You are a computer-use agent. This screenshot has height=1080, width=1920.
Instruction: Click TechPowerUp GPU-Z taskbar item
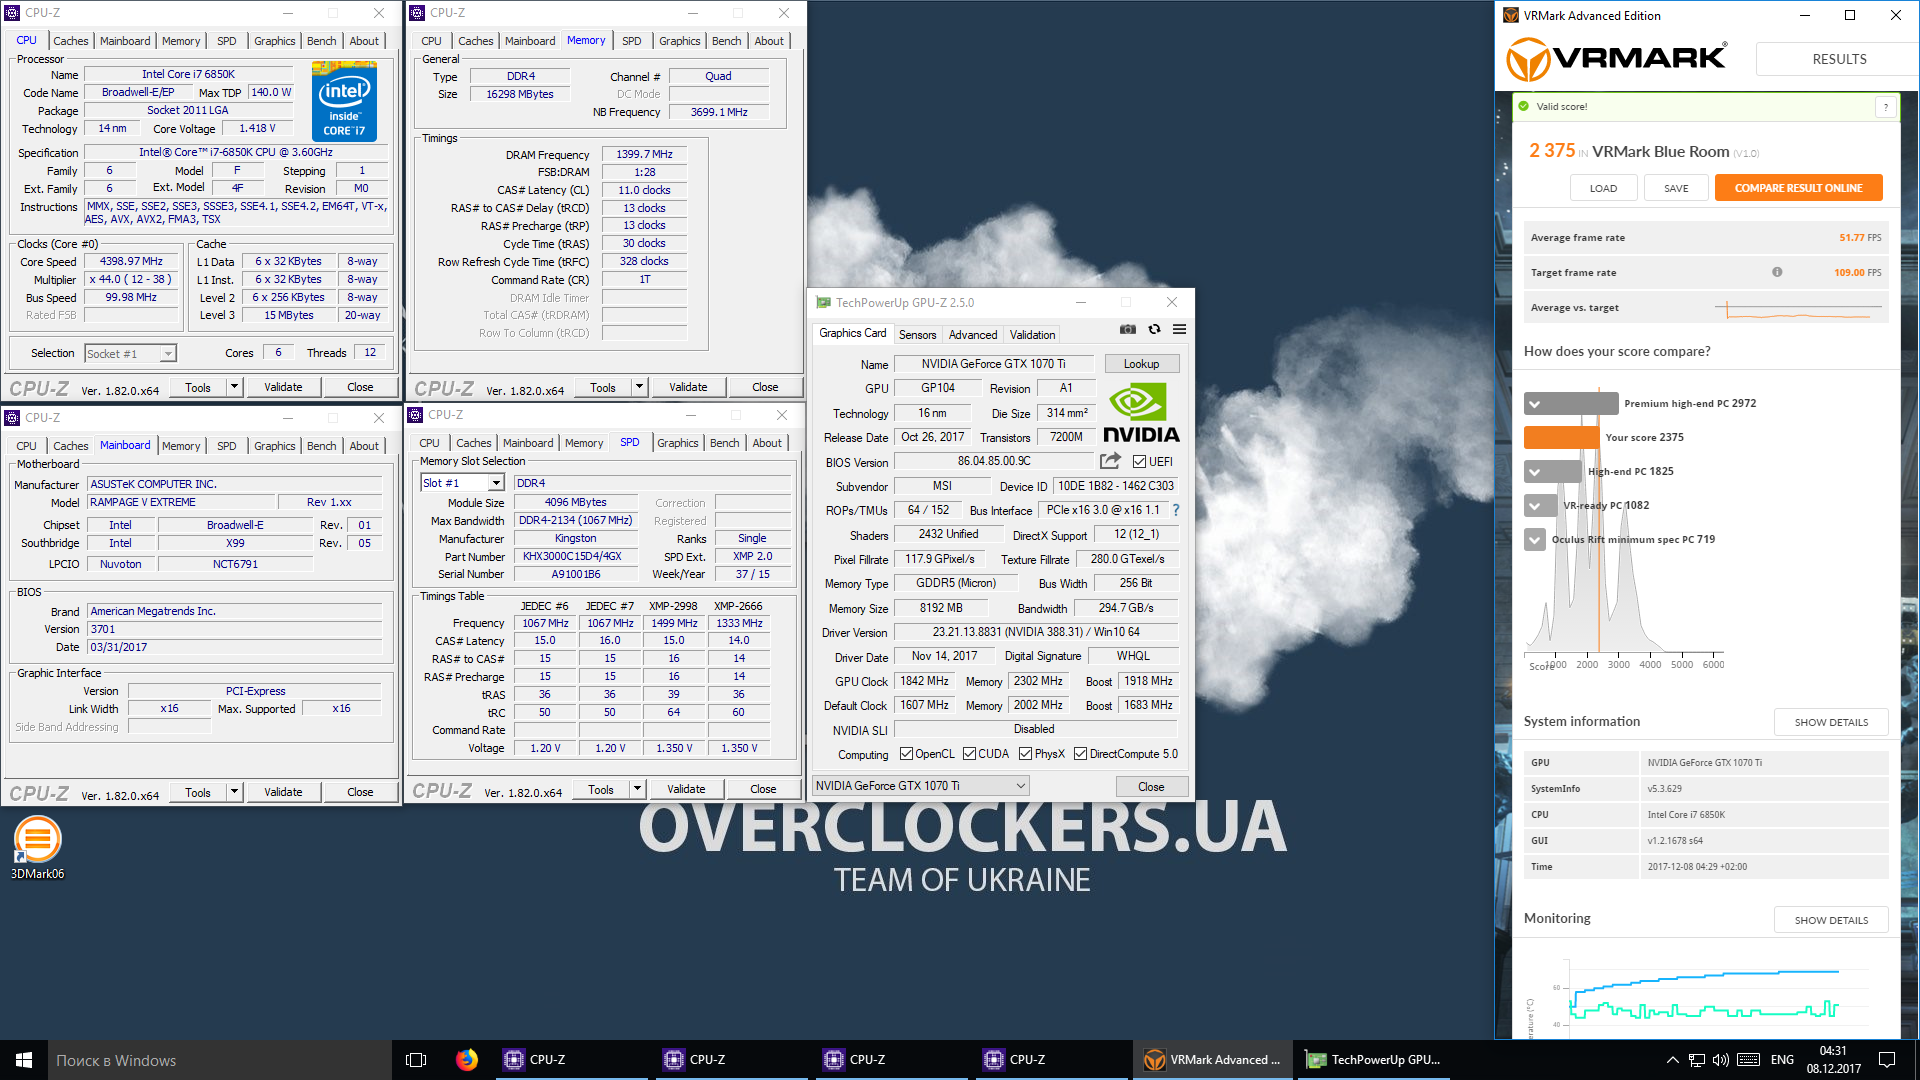1374,1060
